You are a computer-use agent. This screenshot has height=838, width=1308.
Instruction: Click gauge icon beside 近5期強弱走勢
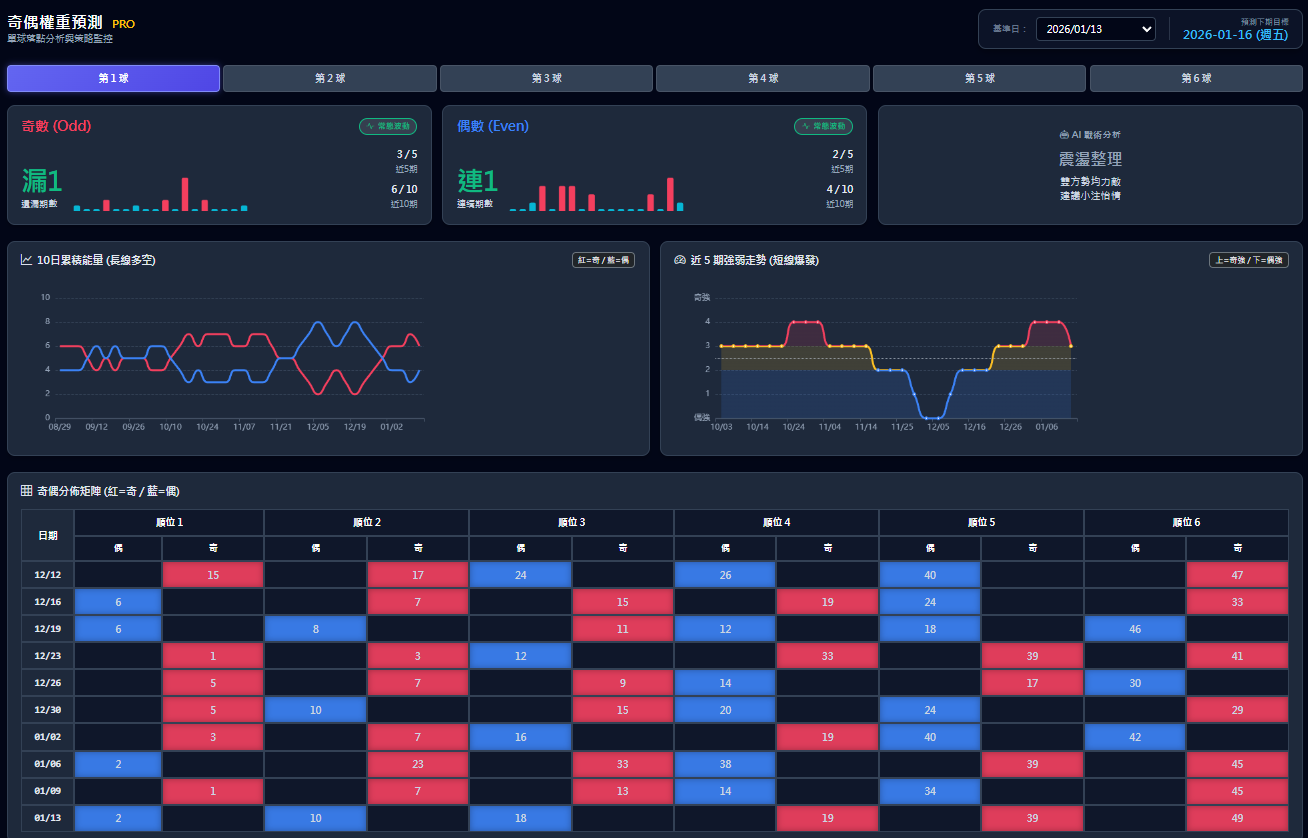pos(680,260)
